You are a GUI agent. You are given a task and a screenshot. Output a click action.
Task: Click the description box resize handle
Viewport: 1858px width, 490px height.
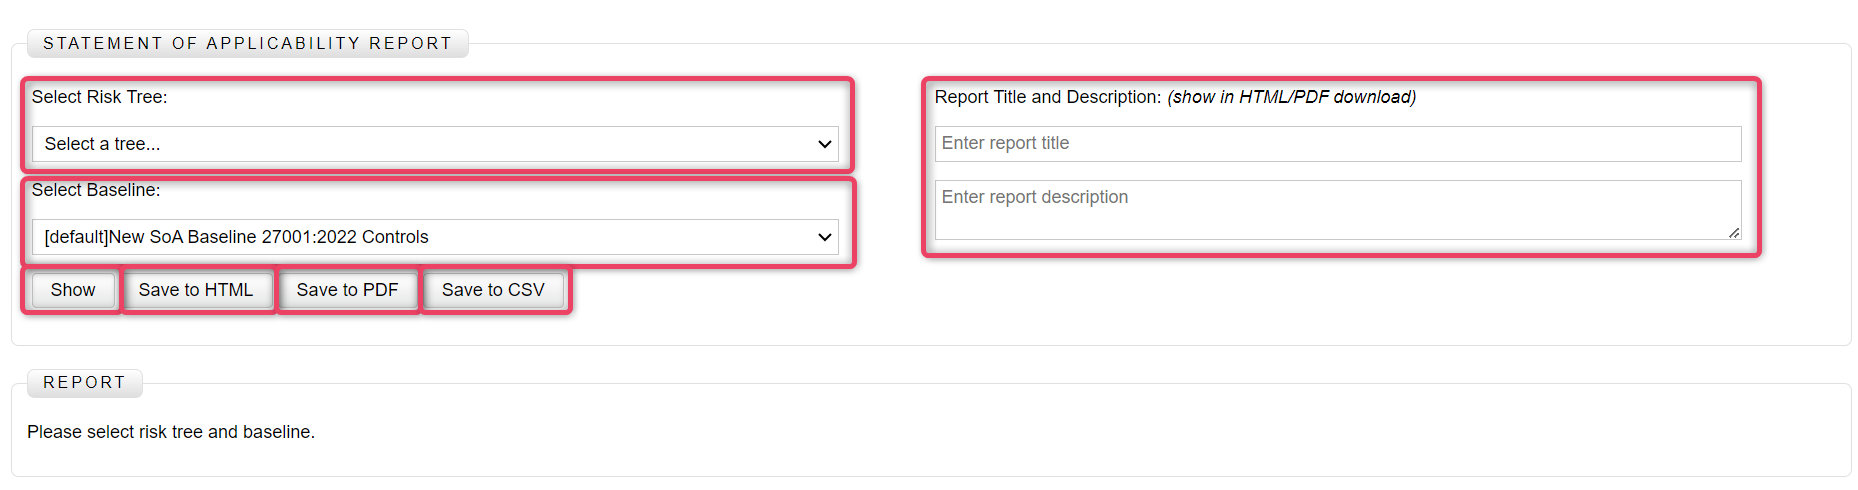click(1733, 232)
